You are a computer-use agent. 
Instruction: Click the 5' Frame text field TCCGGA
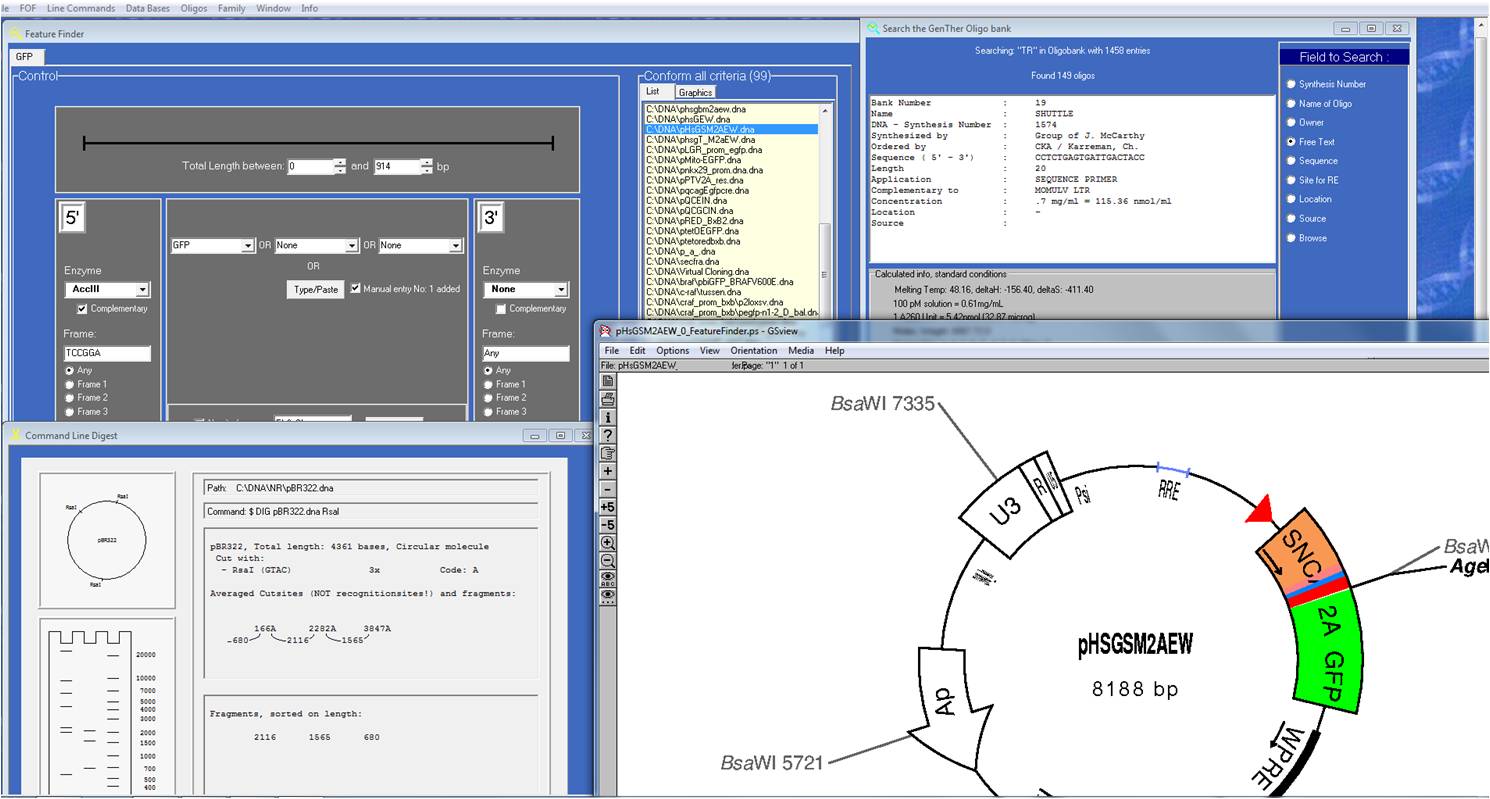(107, 354)
